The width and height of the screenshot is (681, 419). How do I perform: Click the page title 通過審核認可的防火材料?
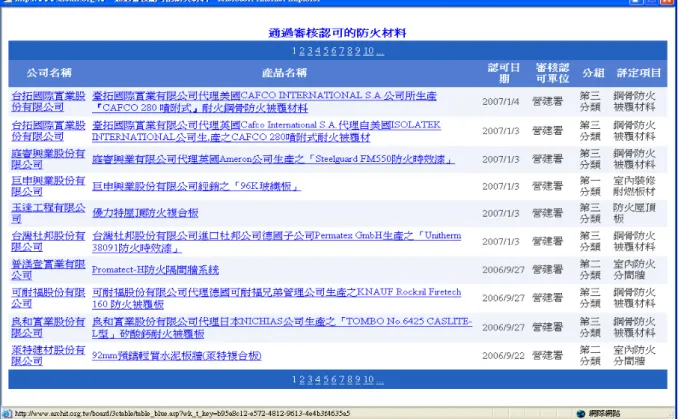point(337,33)
